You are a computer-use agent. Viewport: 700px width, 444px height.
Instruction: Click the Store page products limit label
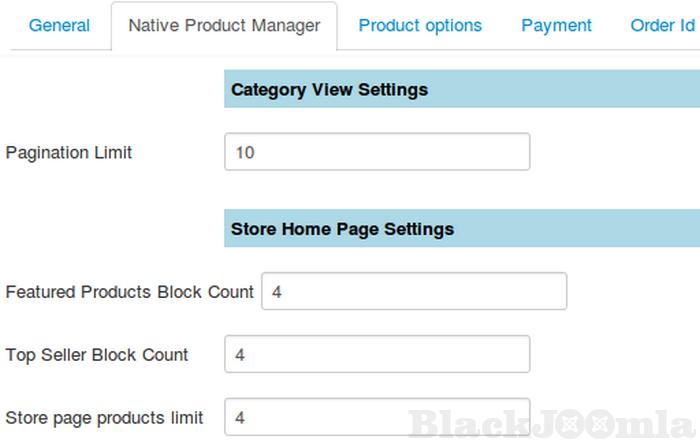pyautogui.click(x=105, y=417)
